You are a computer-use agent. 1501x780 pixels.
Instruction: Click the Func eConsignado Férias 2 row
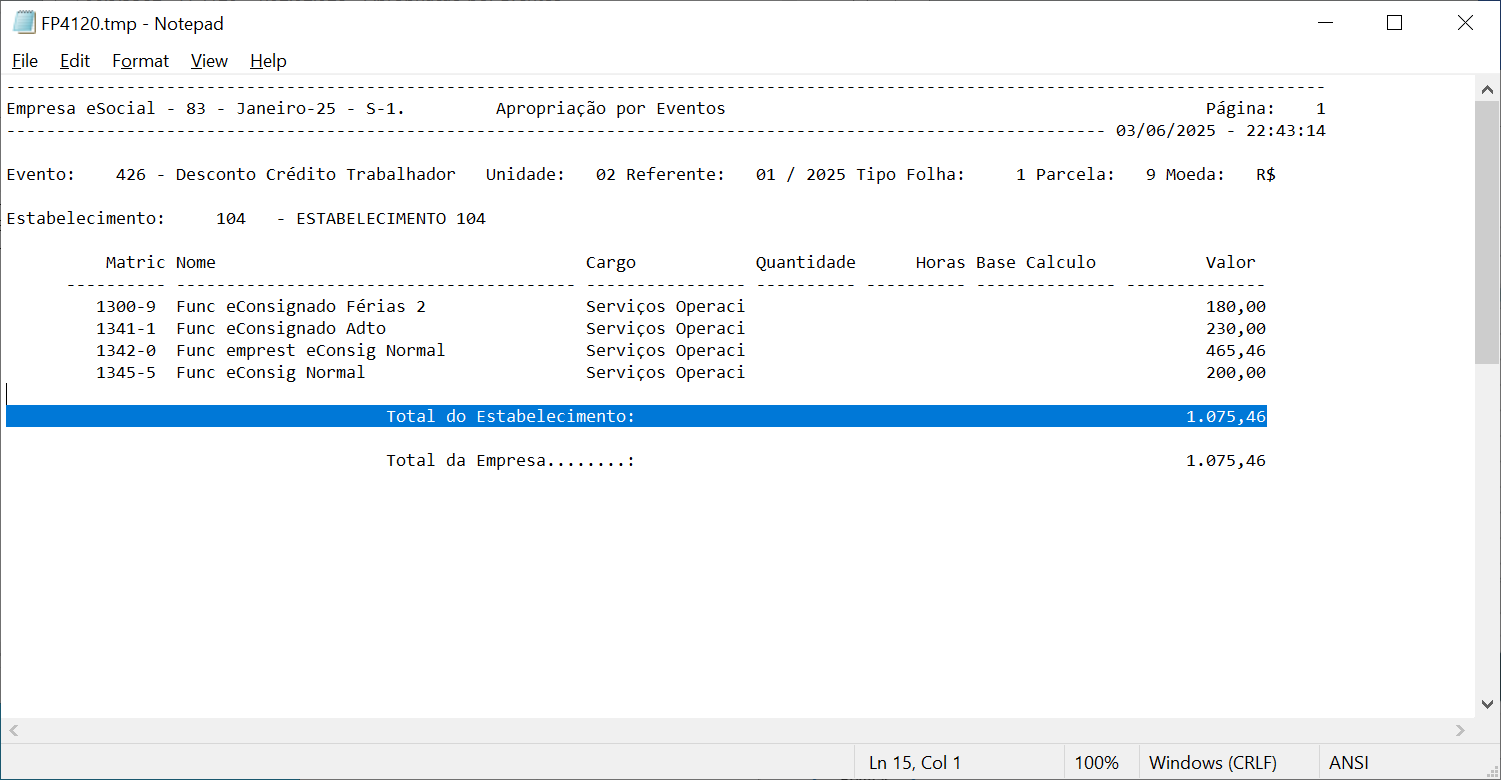300,307
